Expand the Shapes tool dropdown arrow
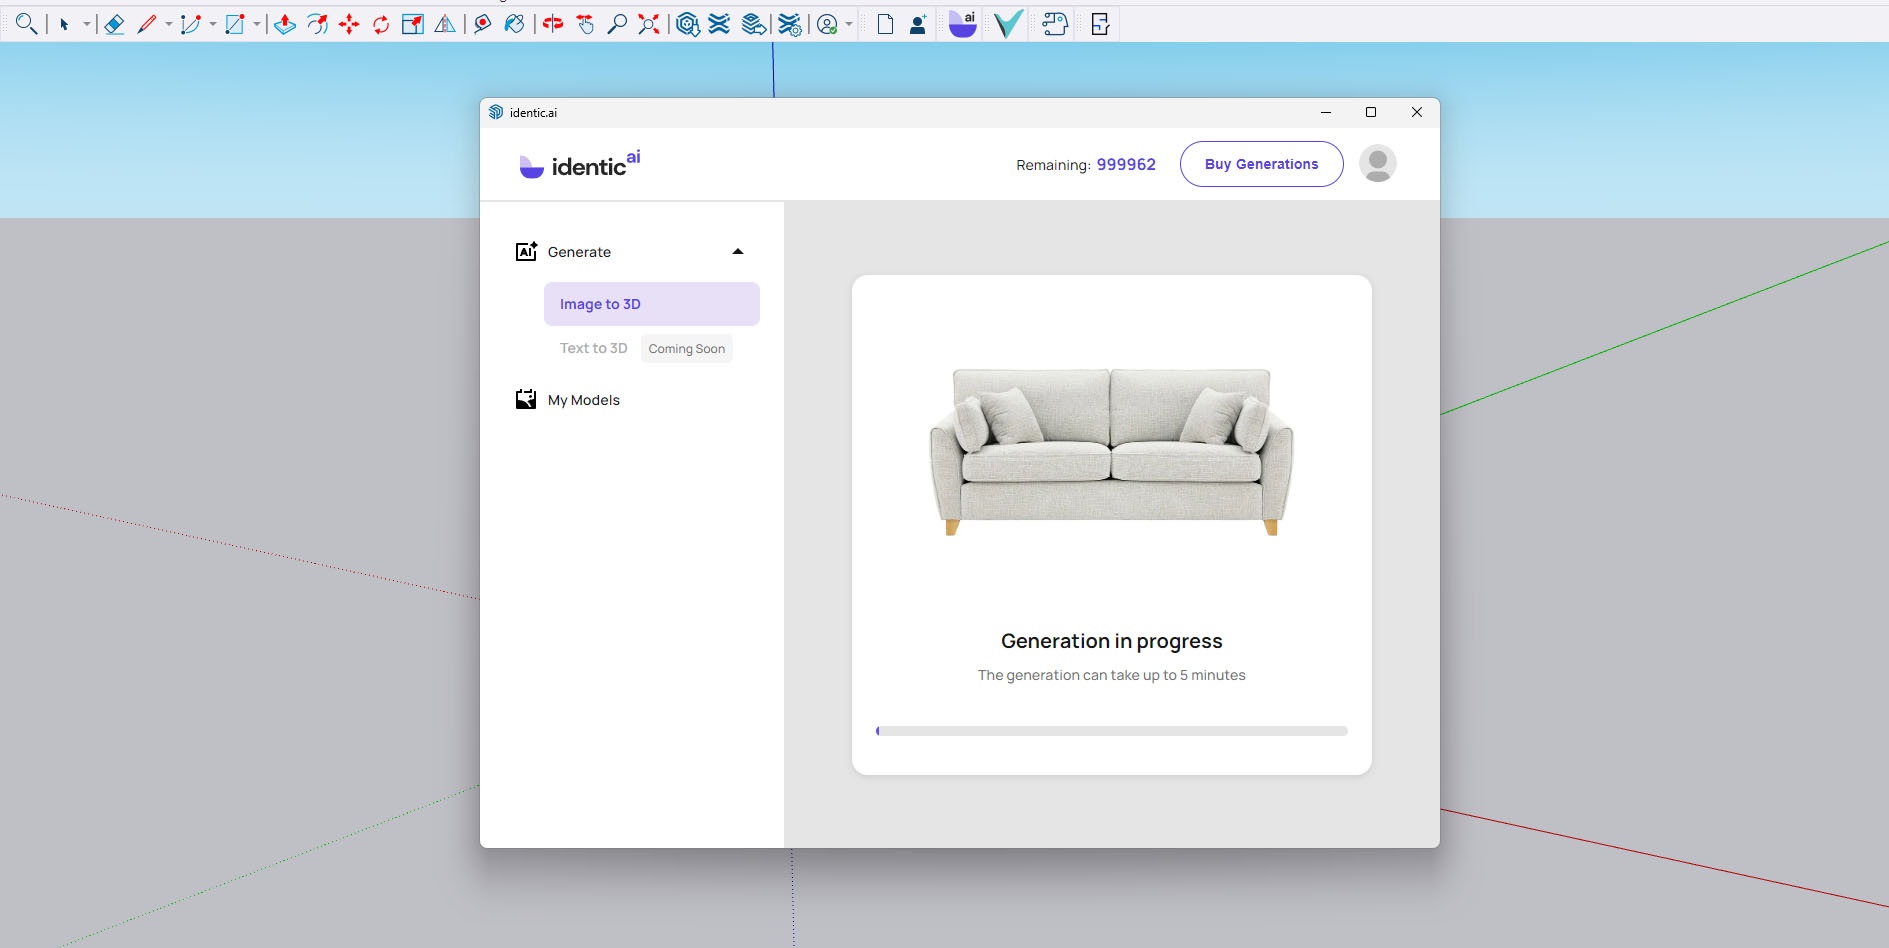This screenshot has width=1889, height=948. [x=257, y=26]
